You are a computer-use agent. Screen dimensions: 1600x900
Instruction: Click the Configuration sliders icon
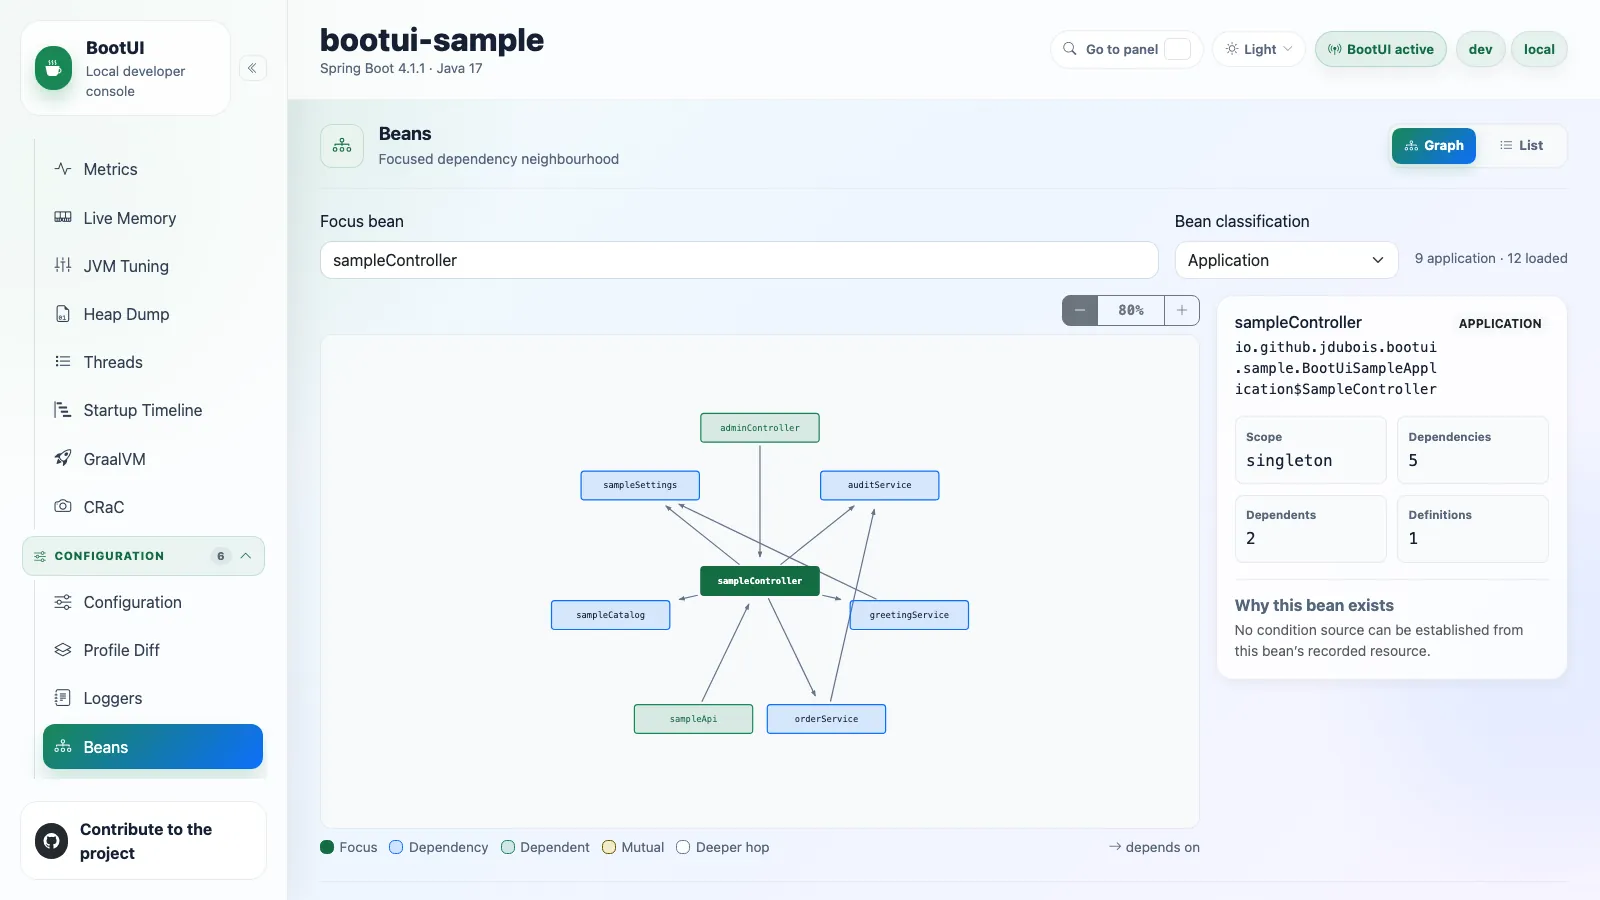[x=63, y=602]
